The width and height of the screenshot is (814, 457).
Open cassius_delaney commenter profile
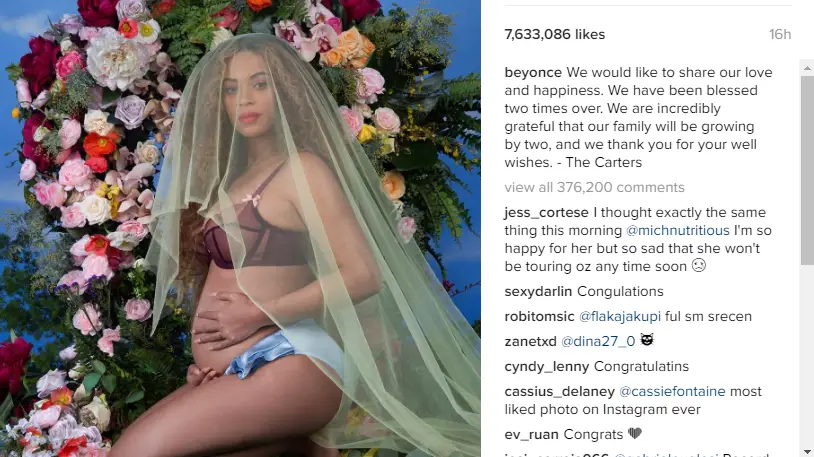[560, 392]
